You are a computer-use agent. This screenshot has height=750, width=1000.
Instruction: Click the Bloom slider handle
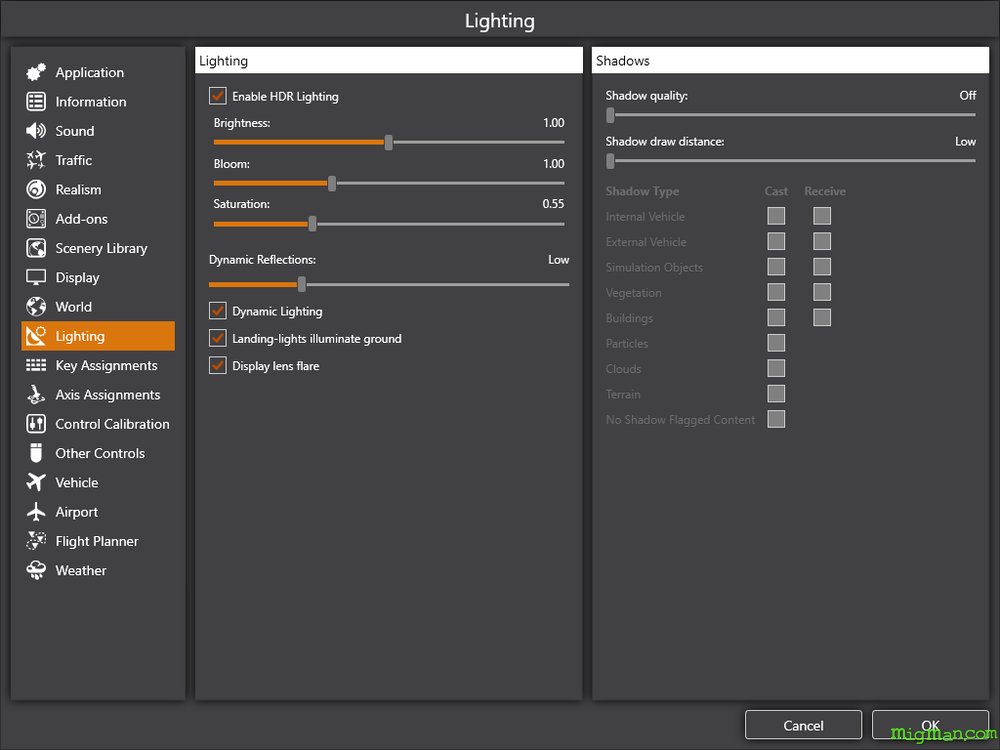[x=332, y=183]
